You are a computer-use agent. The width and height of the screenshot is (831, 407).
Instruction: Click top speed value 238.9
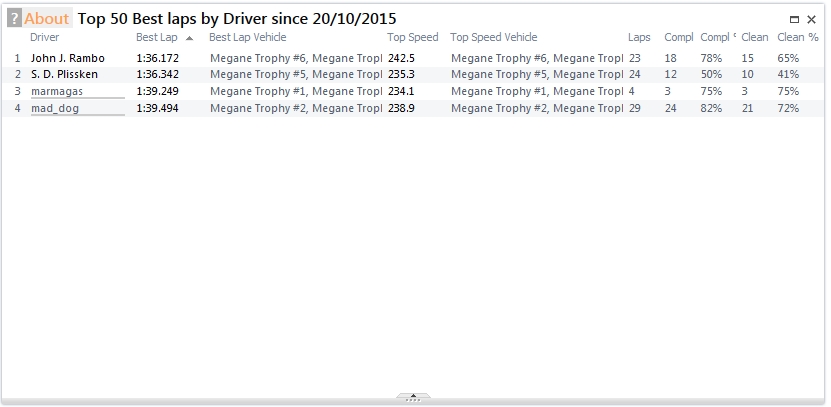coord(401,108)
